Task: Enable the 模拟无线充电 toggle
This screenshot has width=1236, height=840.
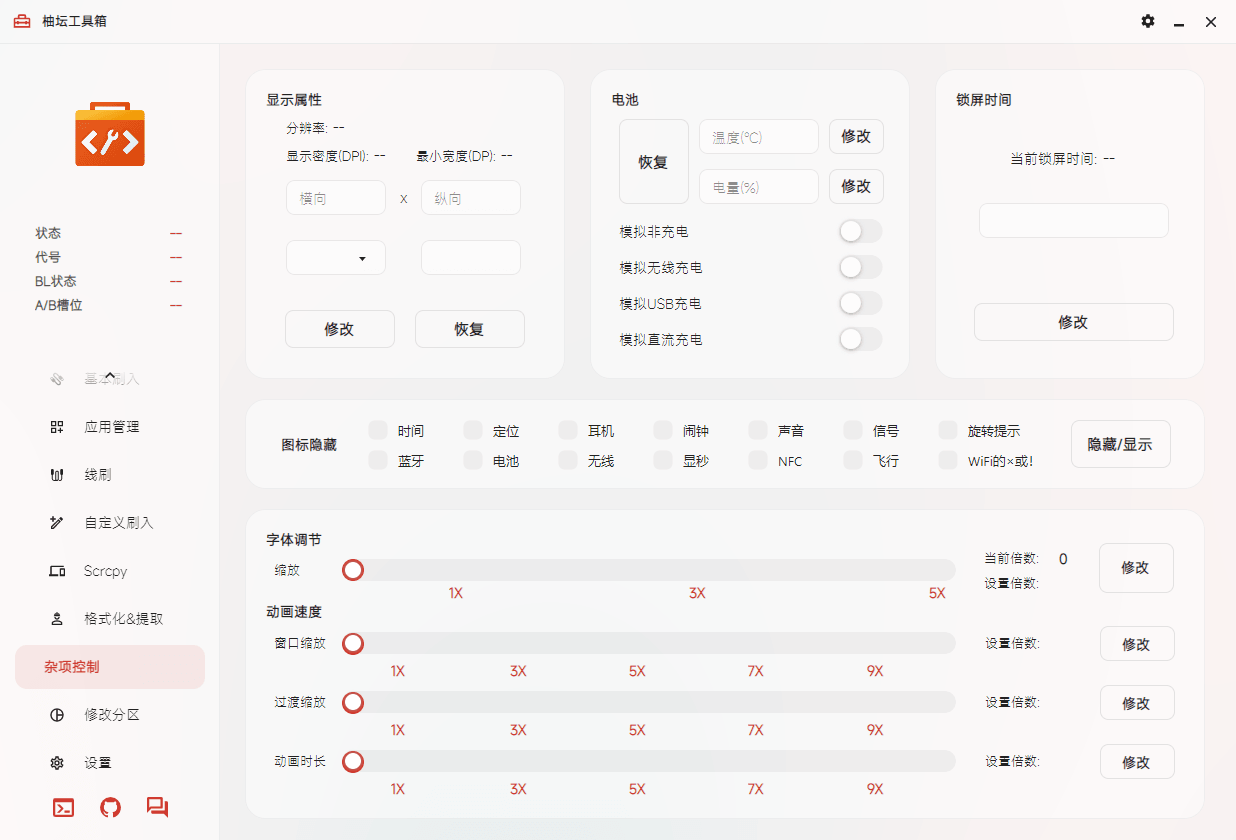Action: pos(860,268)
